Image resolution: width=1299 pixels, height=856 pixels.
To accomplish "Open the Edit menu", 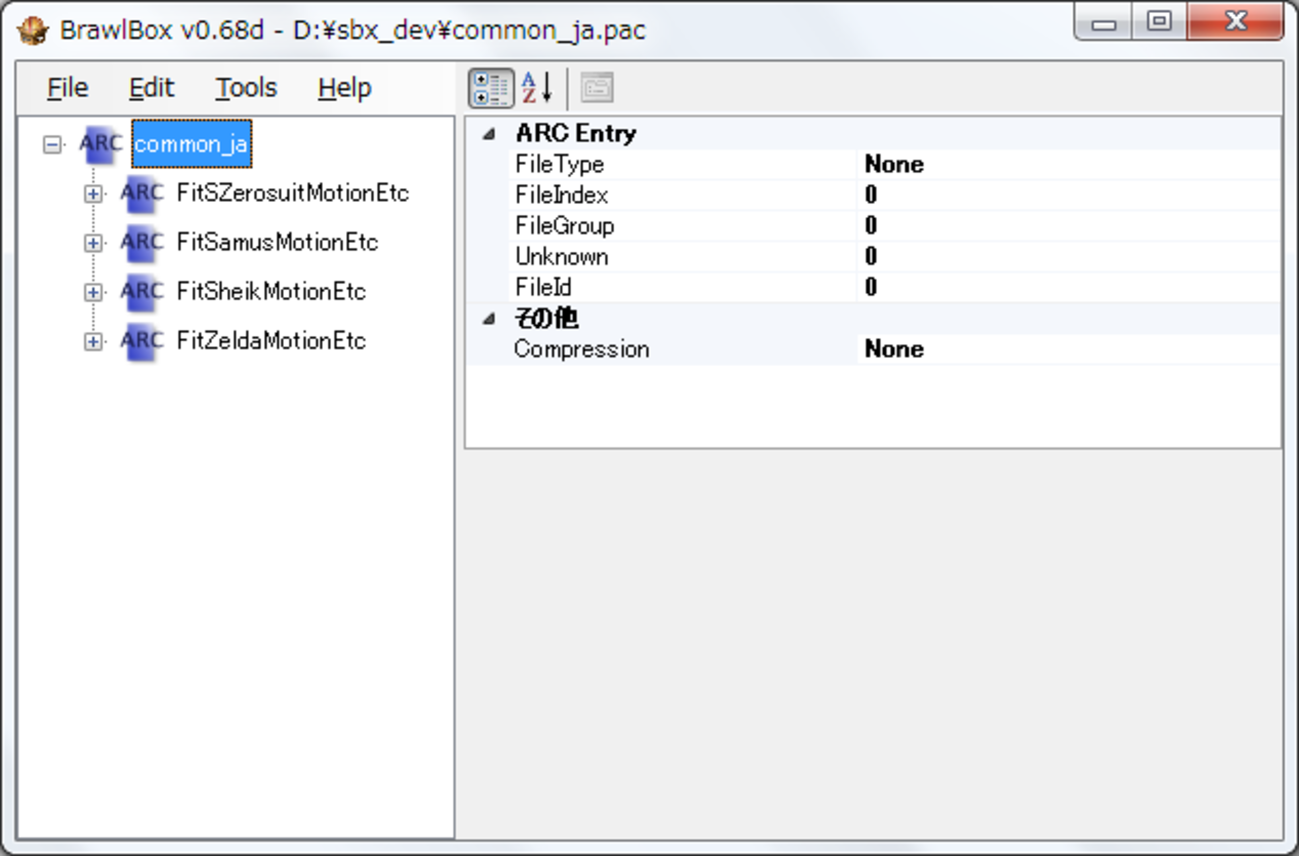I will tap(152, 88).
